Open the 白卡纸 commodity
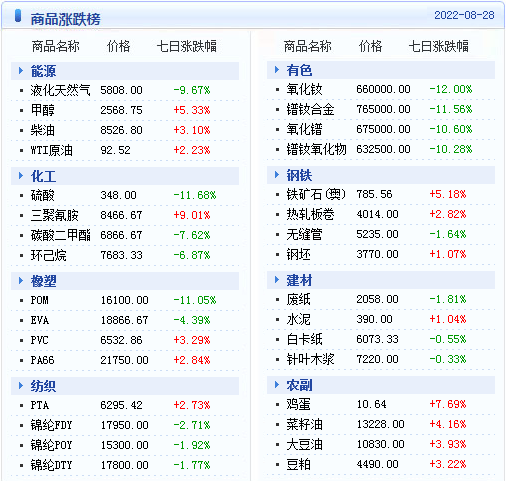Image resolution: width=506 pixels, height=481 pixels. (304, 339)
